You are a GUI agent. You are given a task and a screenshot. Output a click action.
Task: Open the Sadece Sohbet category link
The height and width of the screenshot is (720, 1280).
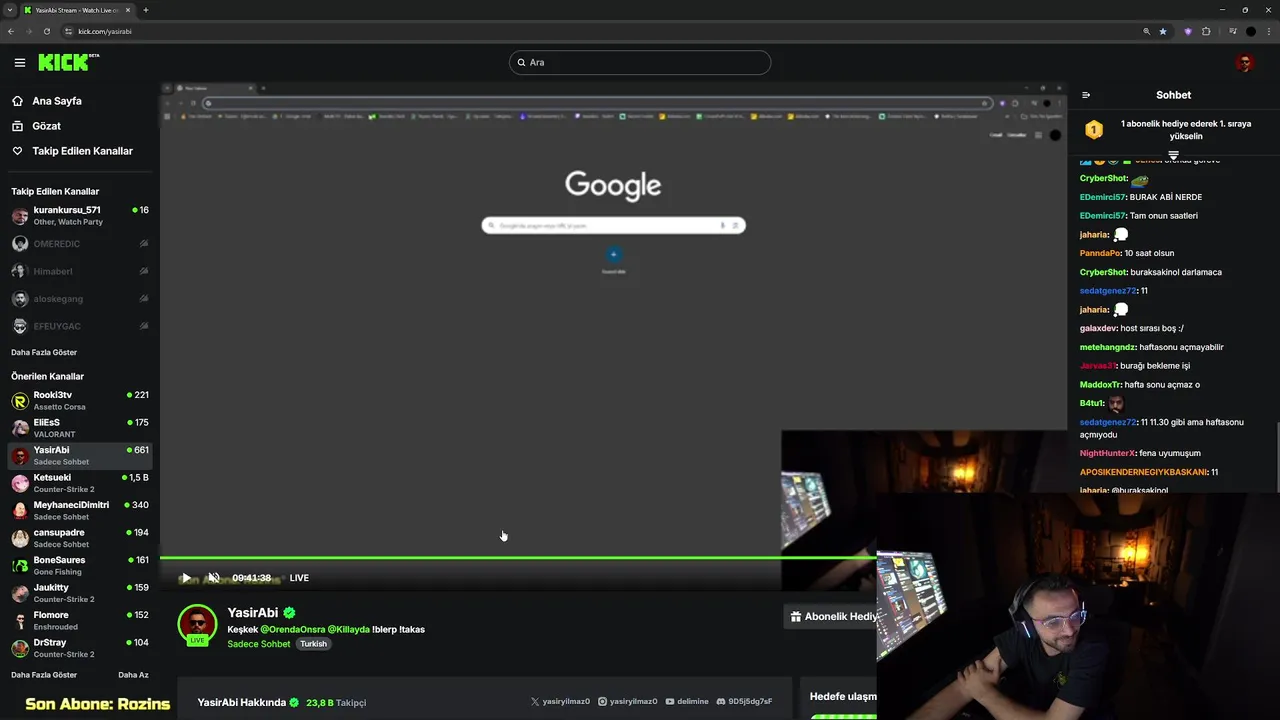(259, 644)
